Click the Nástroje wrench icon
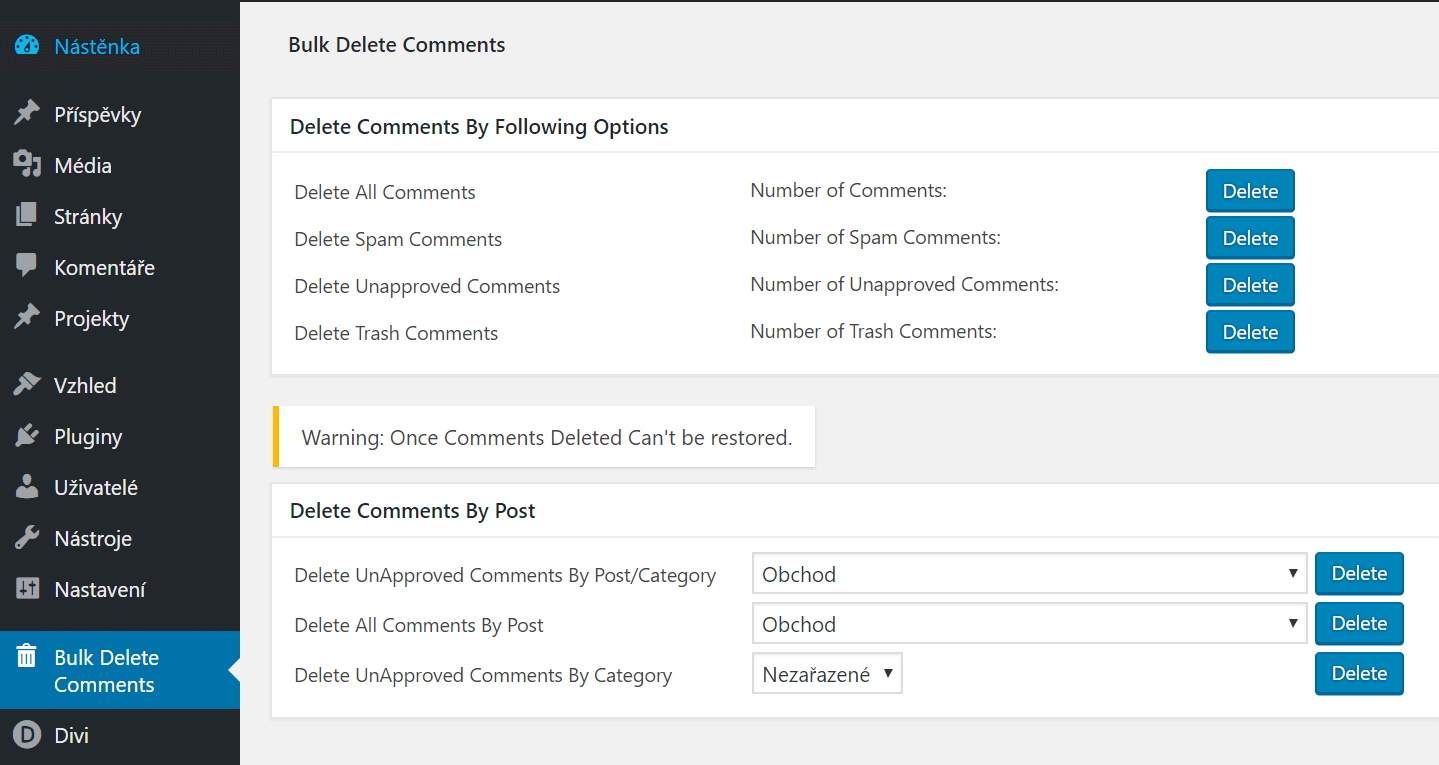 27,538
